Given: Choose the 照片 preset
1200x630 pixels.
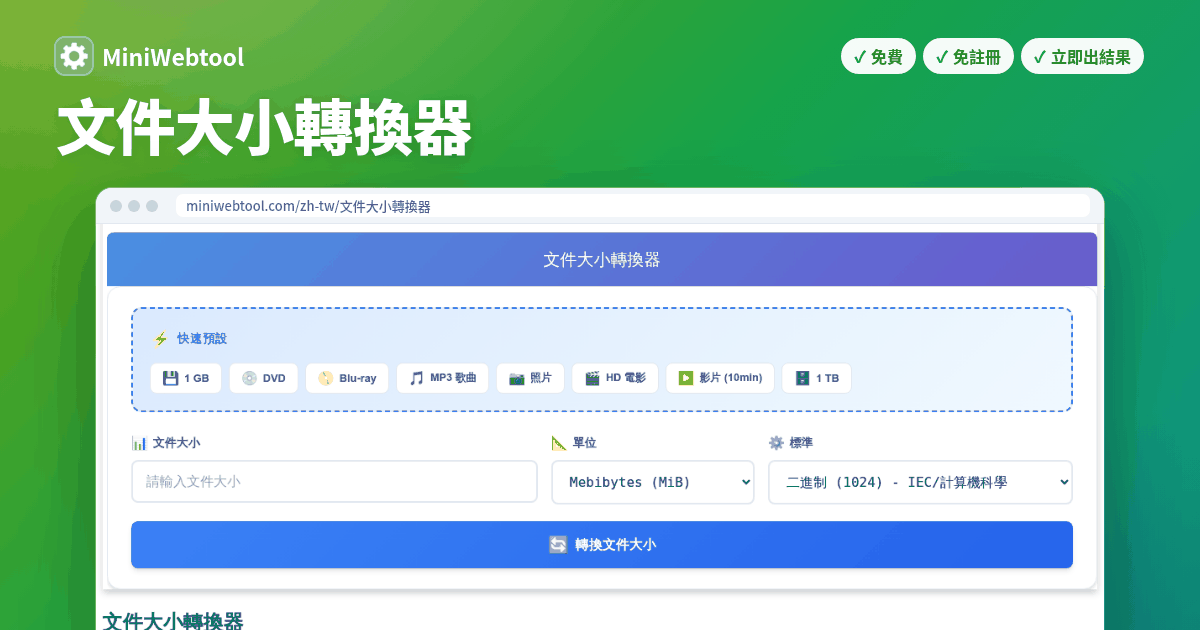Looking at the screenshot, I should coord(530,378).
